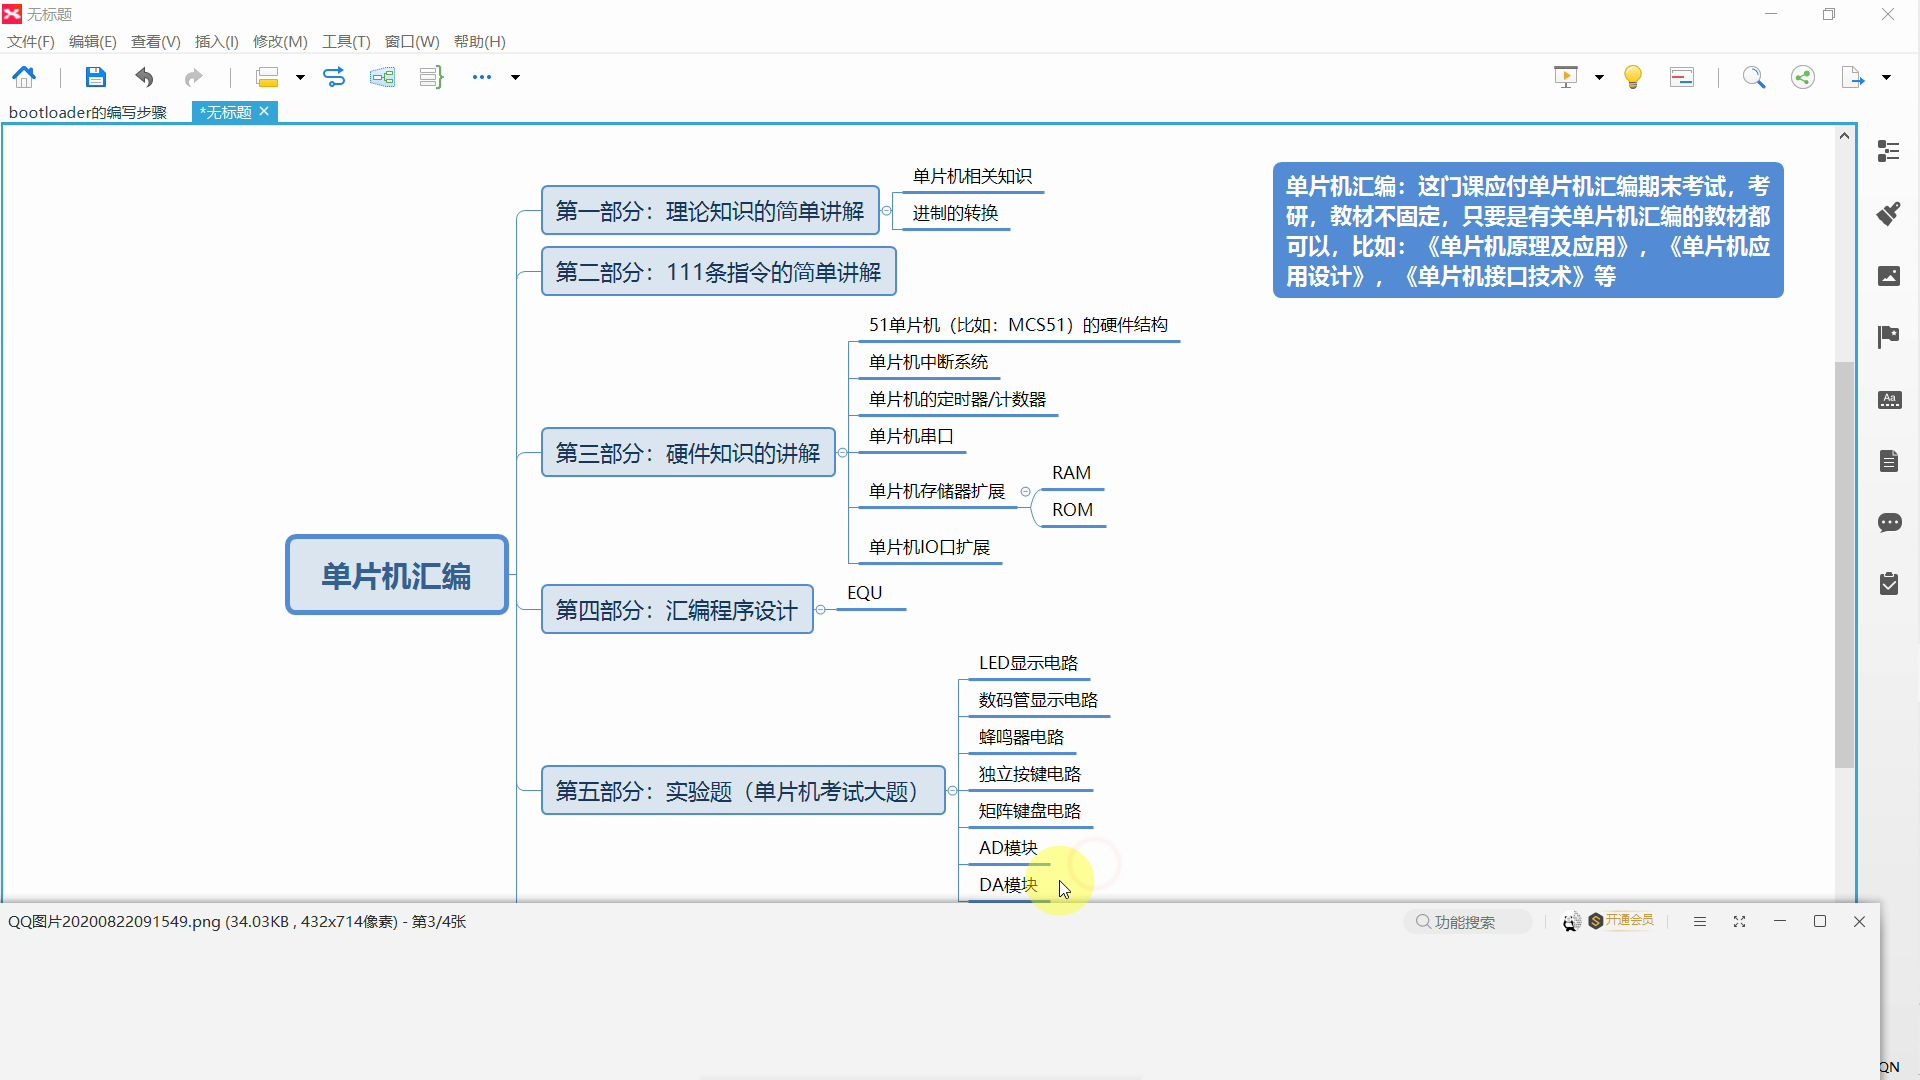Open the Themes panel in sidebar
The image size is (1920, 1080).
tap(1889, 399)
